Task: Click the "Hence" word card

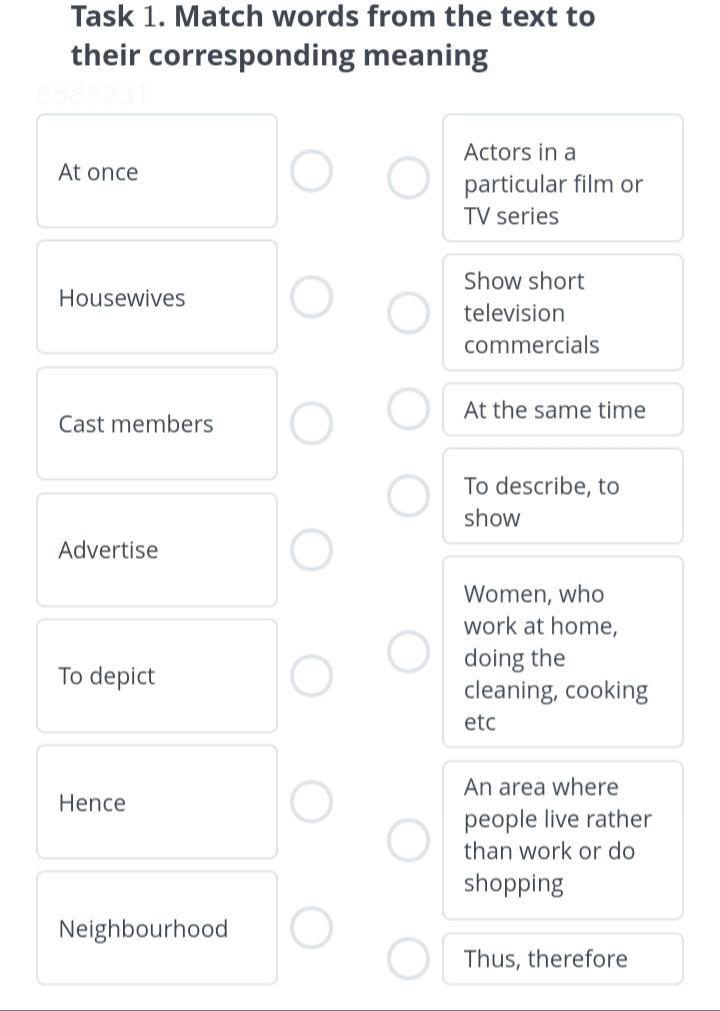Action: click(x=157, y=802)
